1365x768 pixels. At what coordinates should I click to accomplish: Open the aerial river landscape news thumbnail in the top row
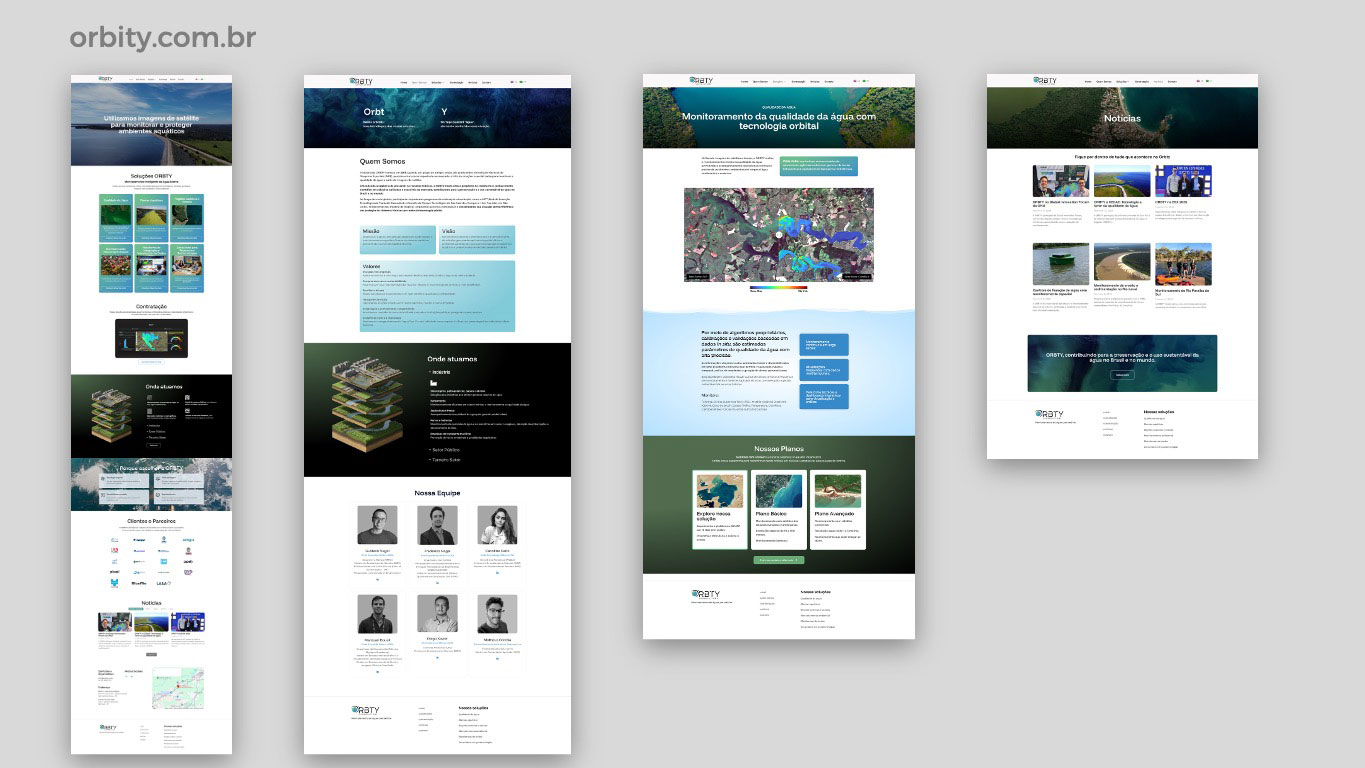1122,181
